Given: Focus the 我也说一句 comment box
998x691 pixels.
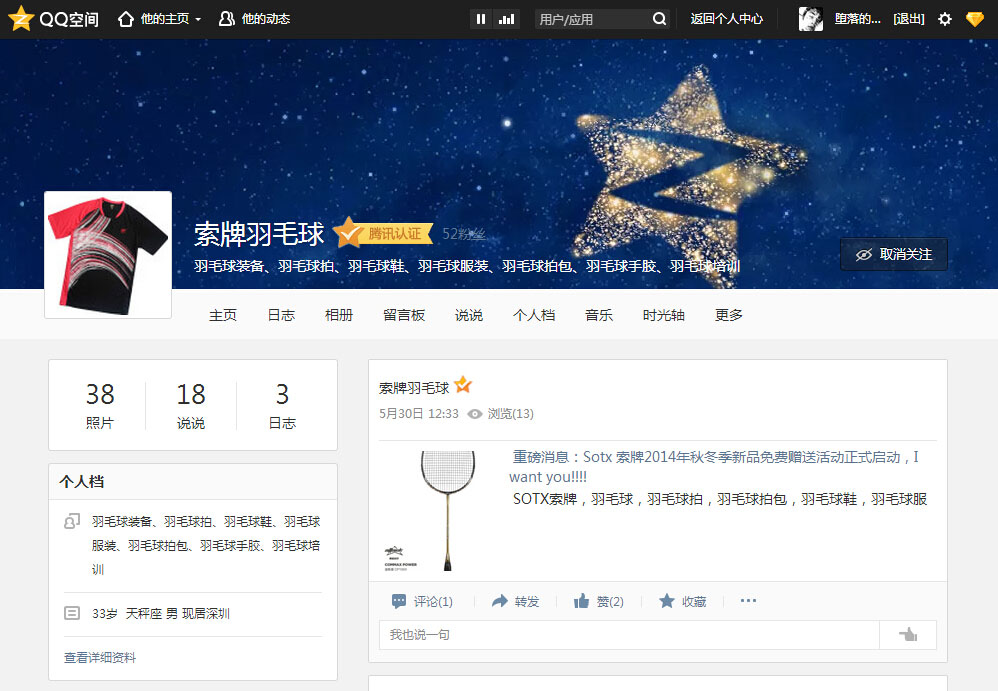Looking at the screenshot, I should click(629, 635).
